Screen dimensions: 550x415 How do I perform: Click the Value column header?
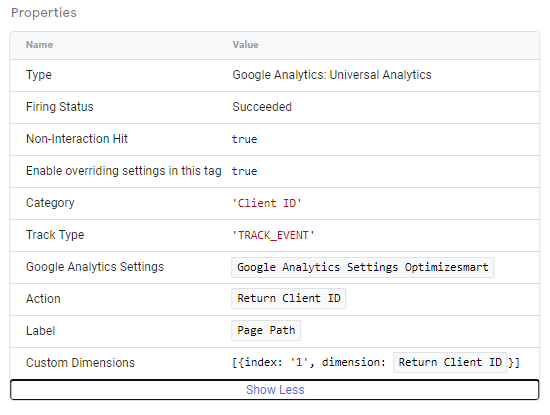coord(245,45)
